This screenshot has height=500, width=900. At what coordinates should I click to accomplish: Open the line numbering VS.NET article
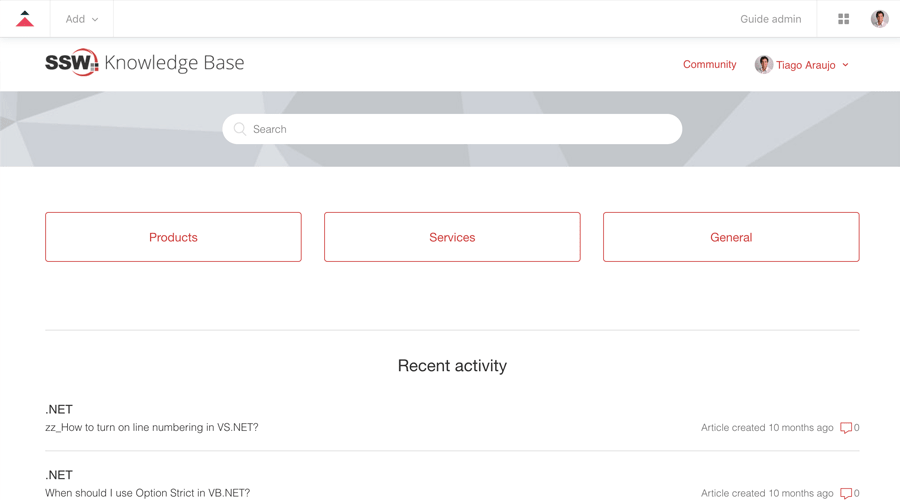pos(152,428)
